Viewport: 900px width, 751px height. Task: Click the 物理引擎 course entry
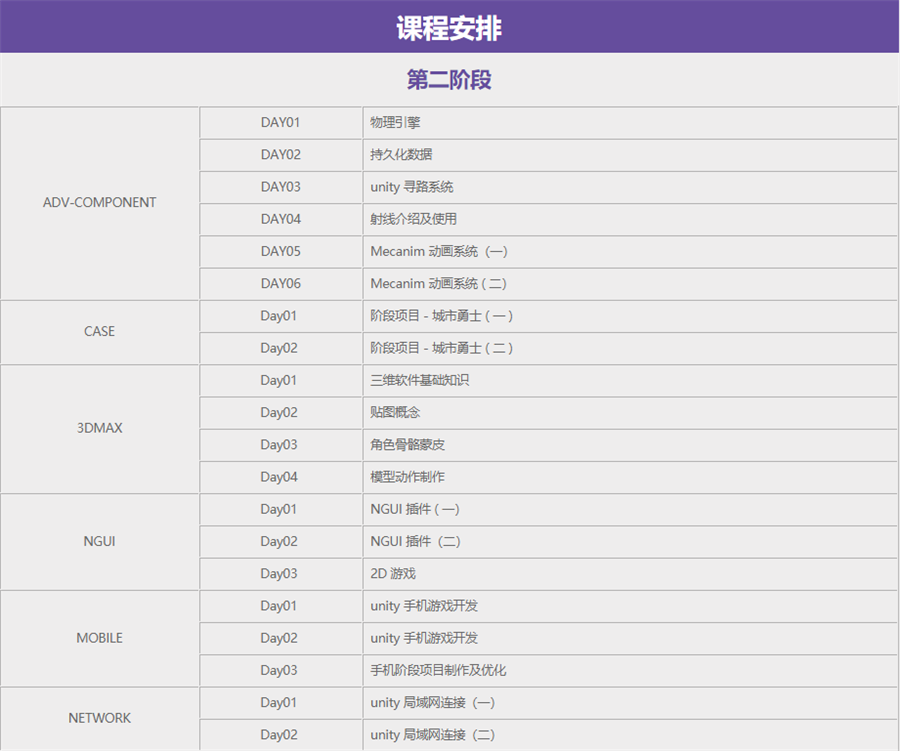tap(395, 122)
